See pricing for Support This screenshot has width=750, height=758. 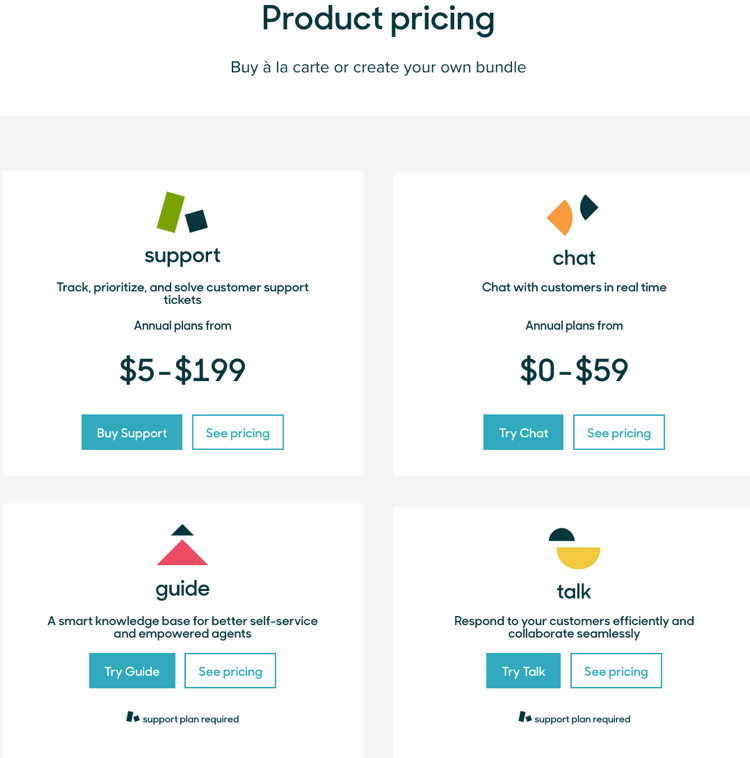pos(238,432)
